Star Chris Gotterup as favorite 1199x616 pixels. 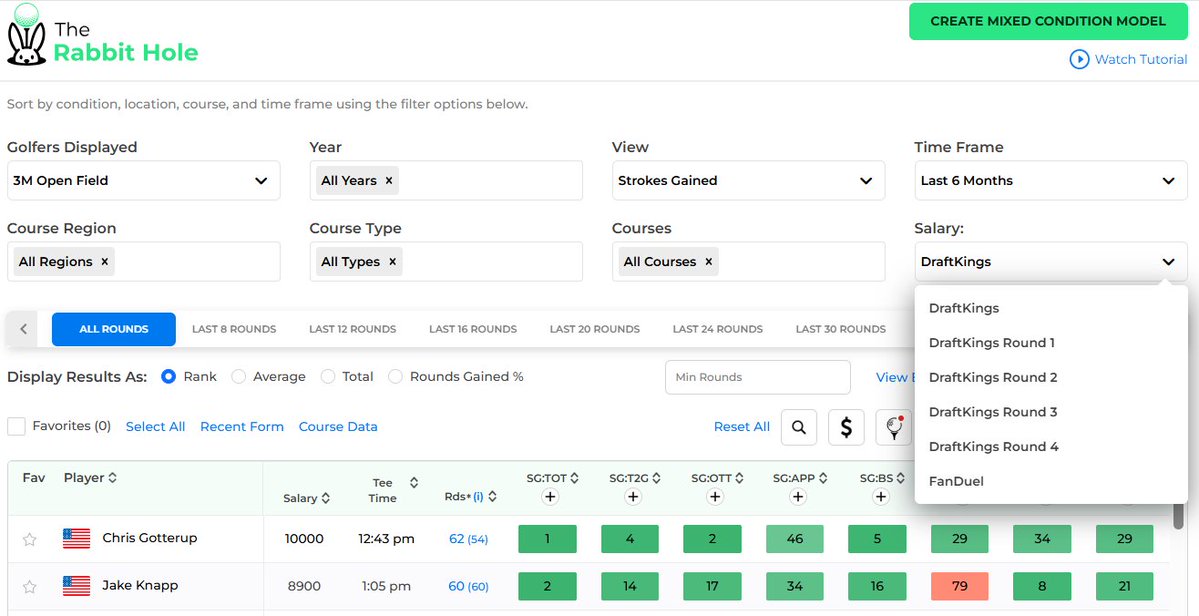coord(29,540)
